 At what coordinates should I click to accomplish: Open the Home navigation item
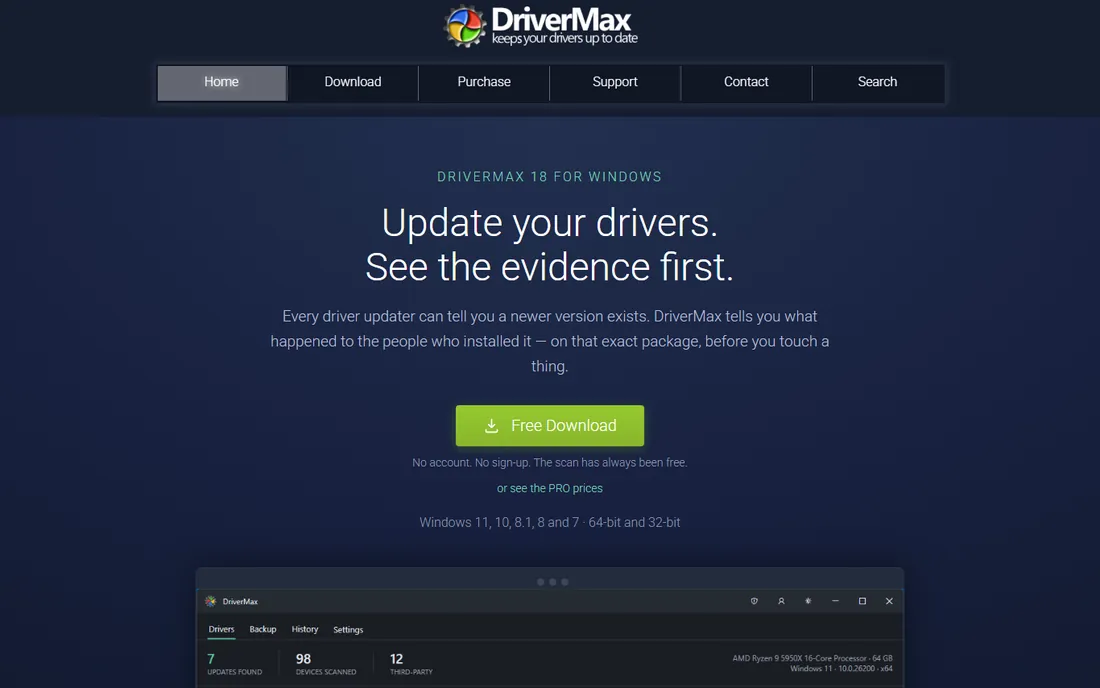click(x=222, y=83)
